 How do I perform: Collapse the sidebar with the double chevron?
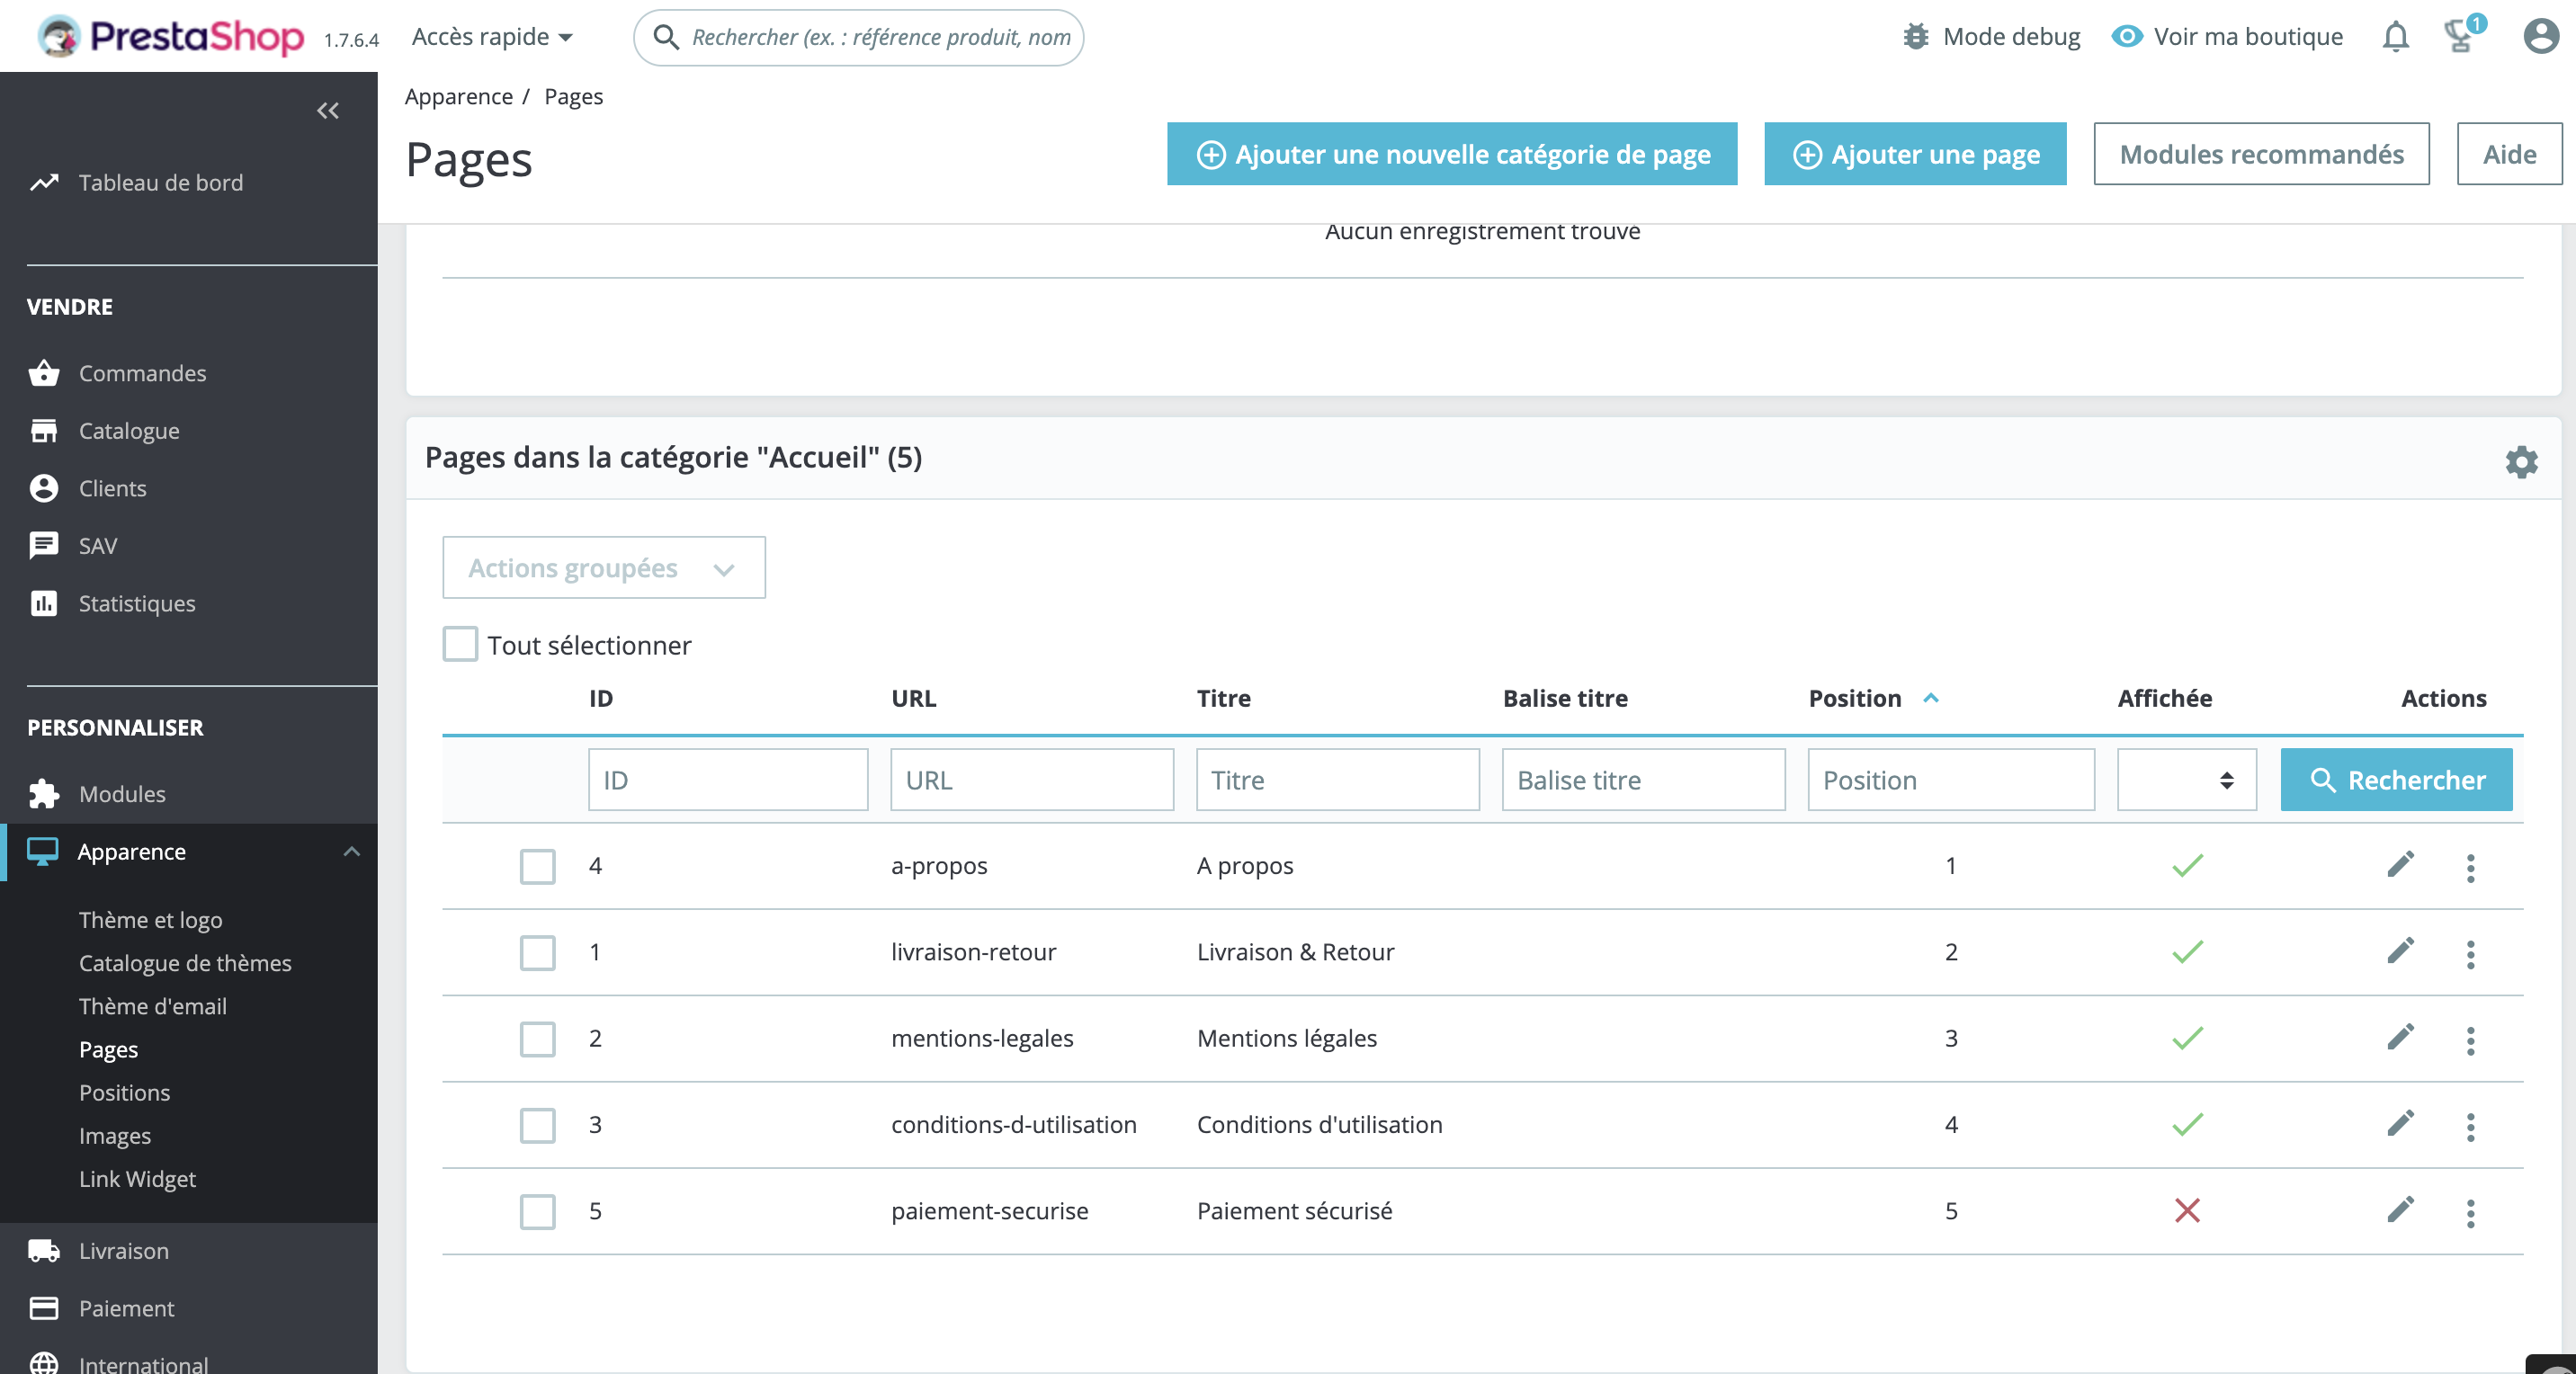point(328,111)
